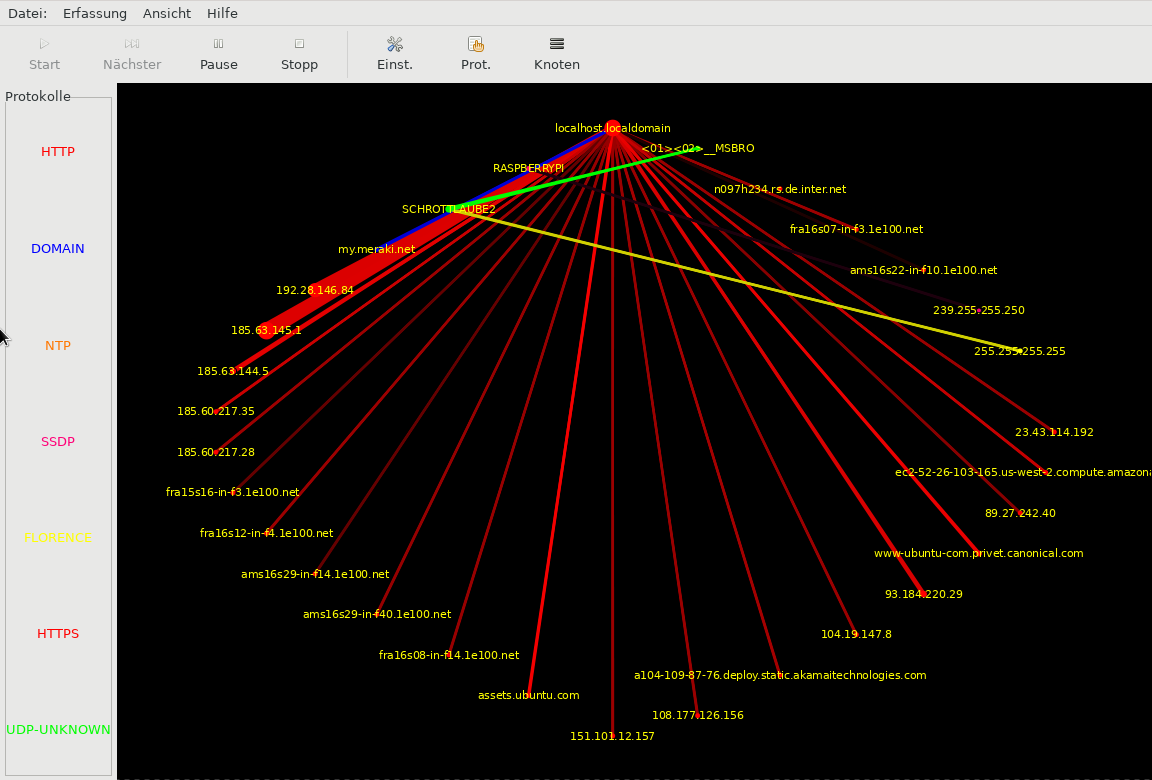This screenshot has width=1152, height=780.
Task: Pause the capture with the Pause icon
Action: (x=218, y=45)
